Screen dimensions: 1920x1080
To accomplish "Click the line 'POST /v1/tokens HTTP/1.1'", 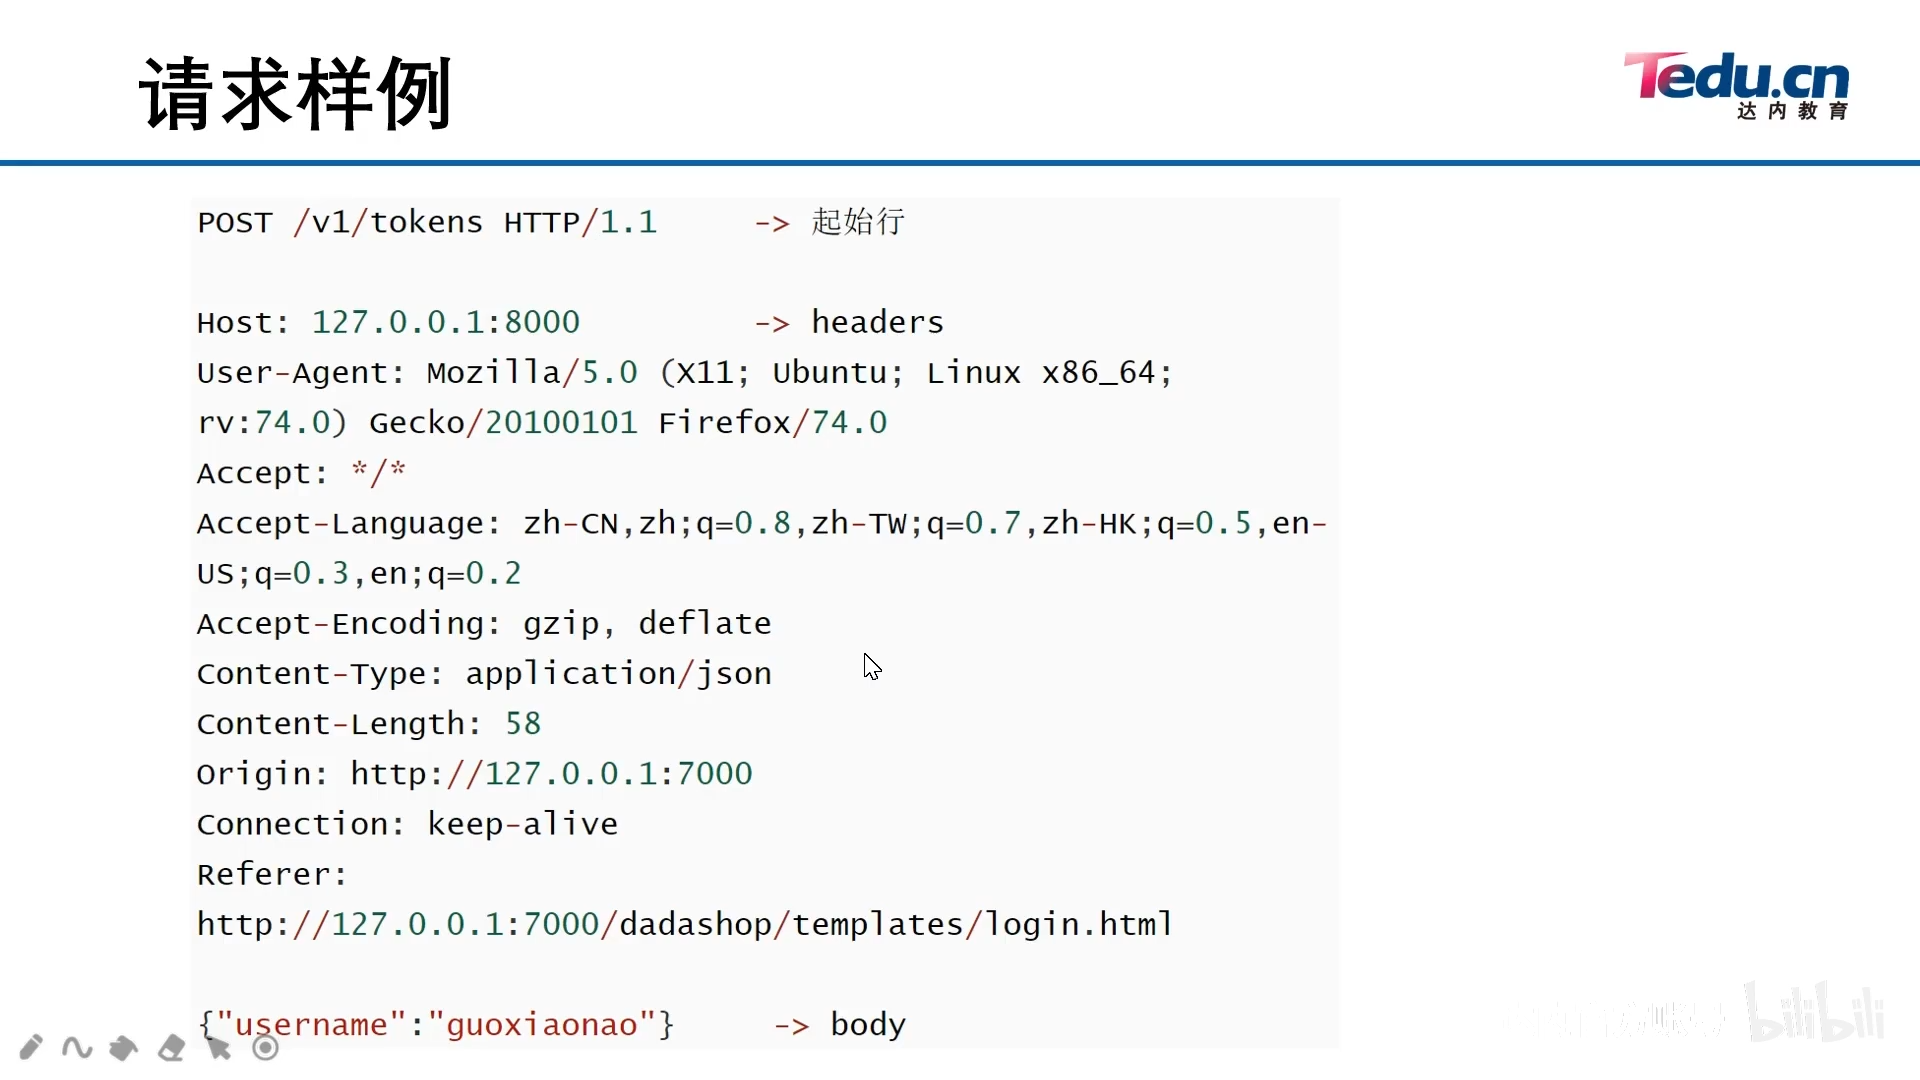I will tap(427, 222).
